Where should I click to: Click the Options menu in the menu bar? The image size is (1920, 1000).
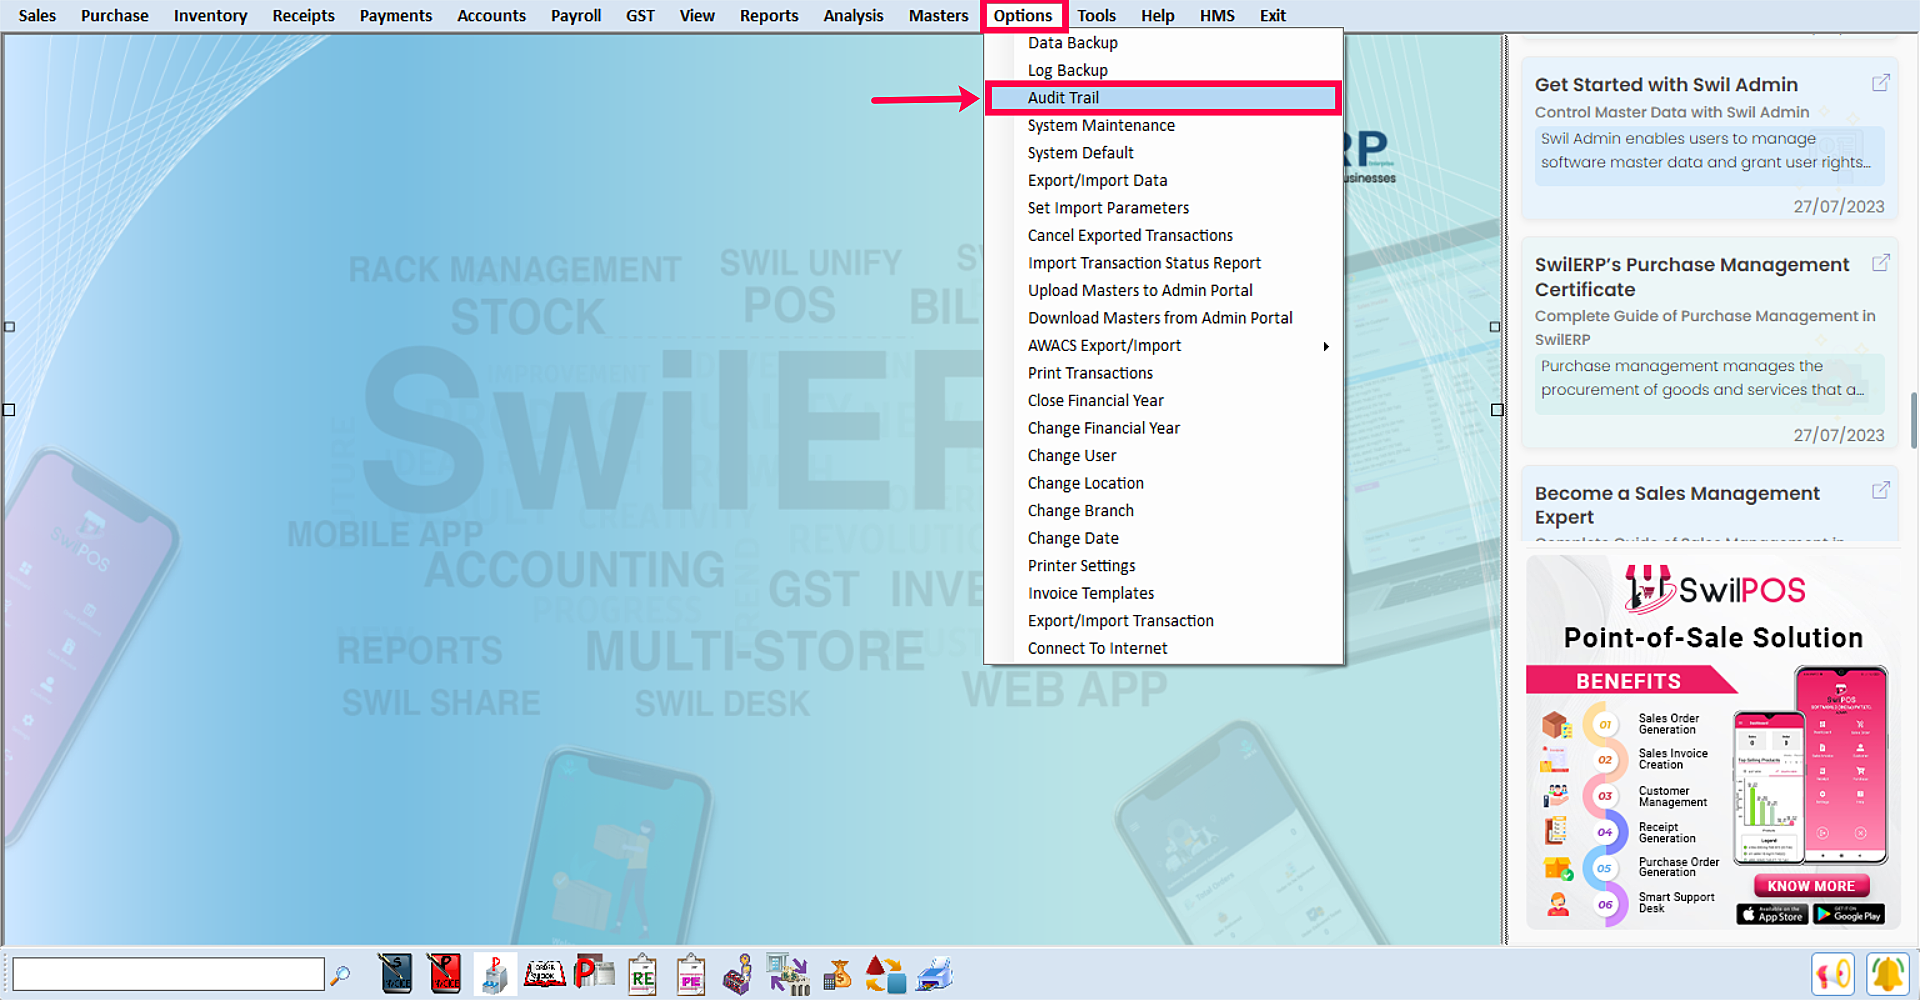(1023, 15)
